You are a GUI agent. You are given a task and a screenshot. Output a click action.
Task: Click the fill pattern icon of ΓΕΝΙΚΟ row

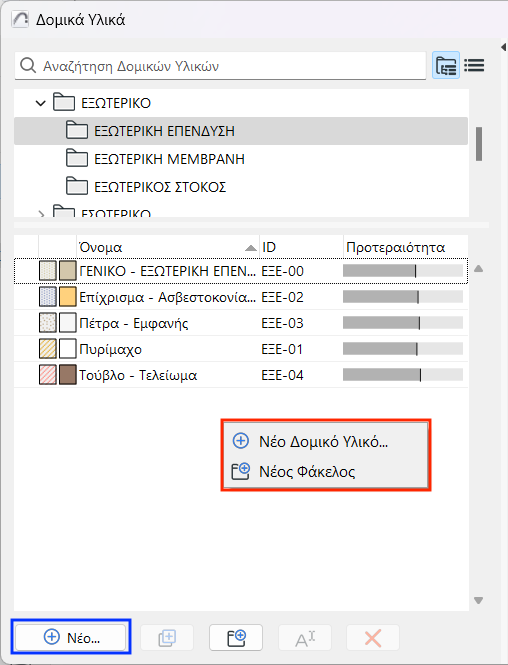(x=48, y=271)
